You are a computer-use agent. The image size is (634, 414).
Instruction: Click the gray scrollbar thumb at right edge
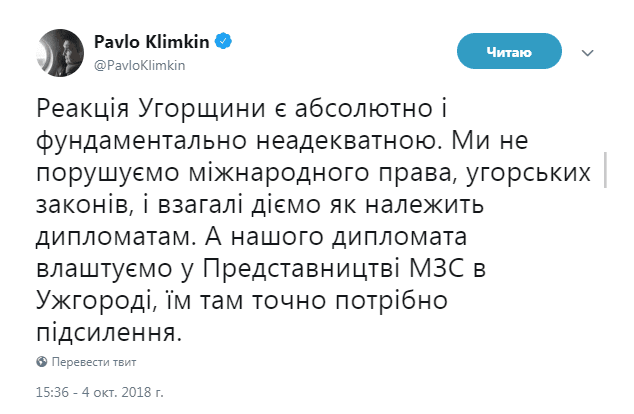click(605, 170)
